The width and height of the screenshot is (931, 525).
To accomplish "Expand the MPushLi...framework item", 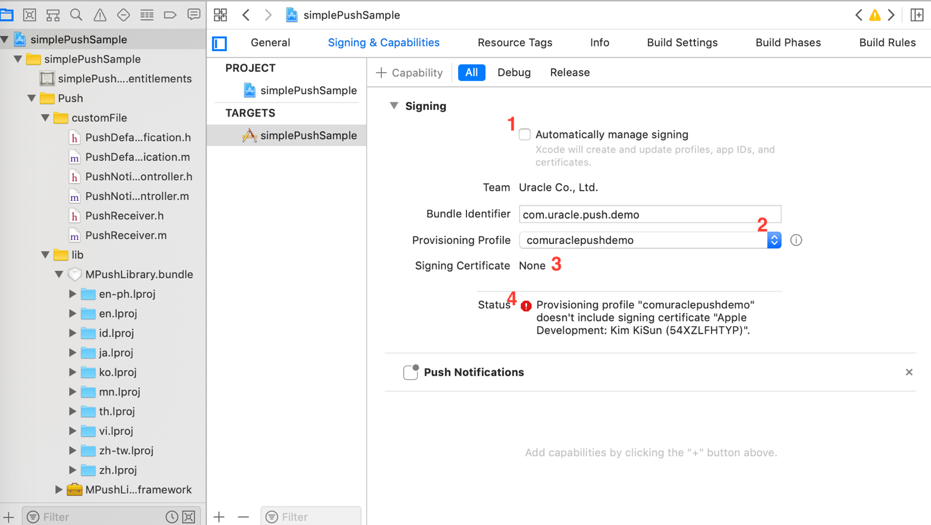I will (59, 490).
